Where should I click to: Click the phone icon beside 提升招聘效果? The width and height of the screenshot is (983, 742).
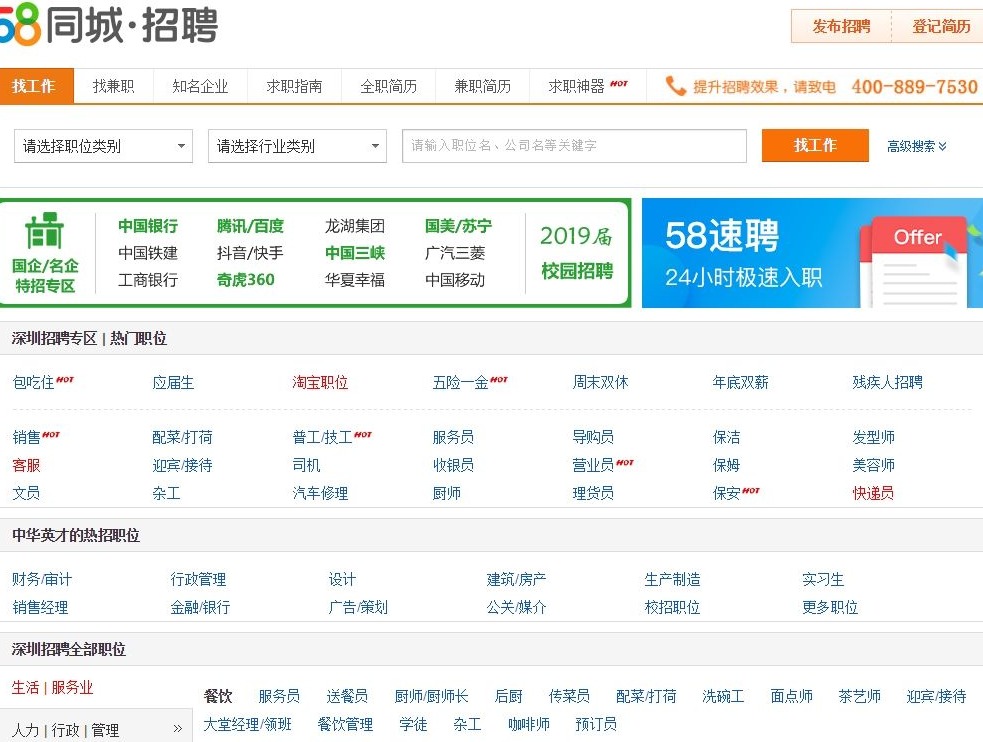675,86
